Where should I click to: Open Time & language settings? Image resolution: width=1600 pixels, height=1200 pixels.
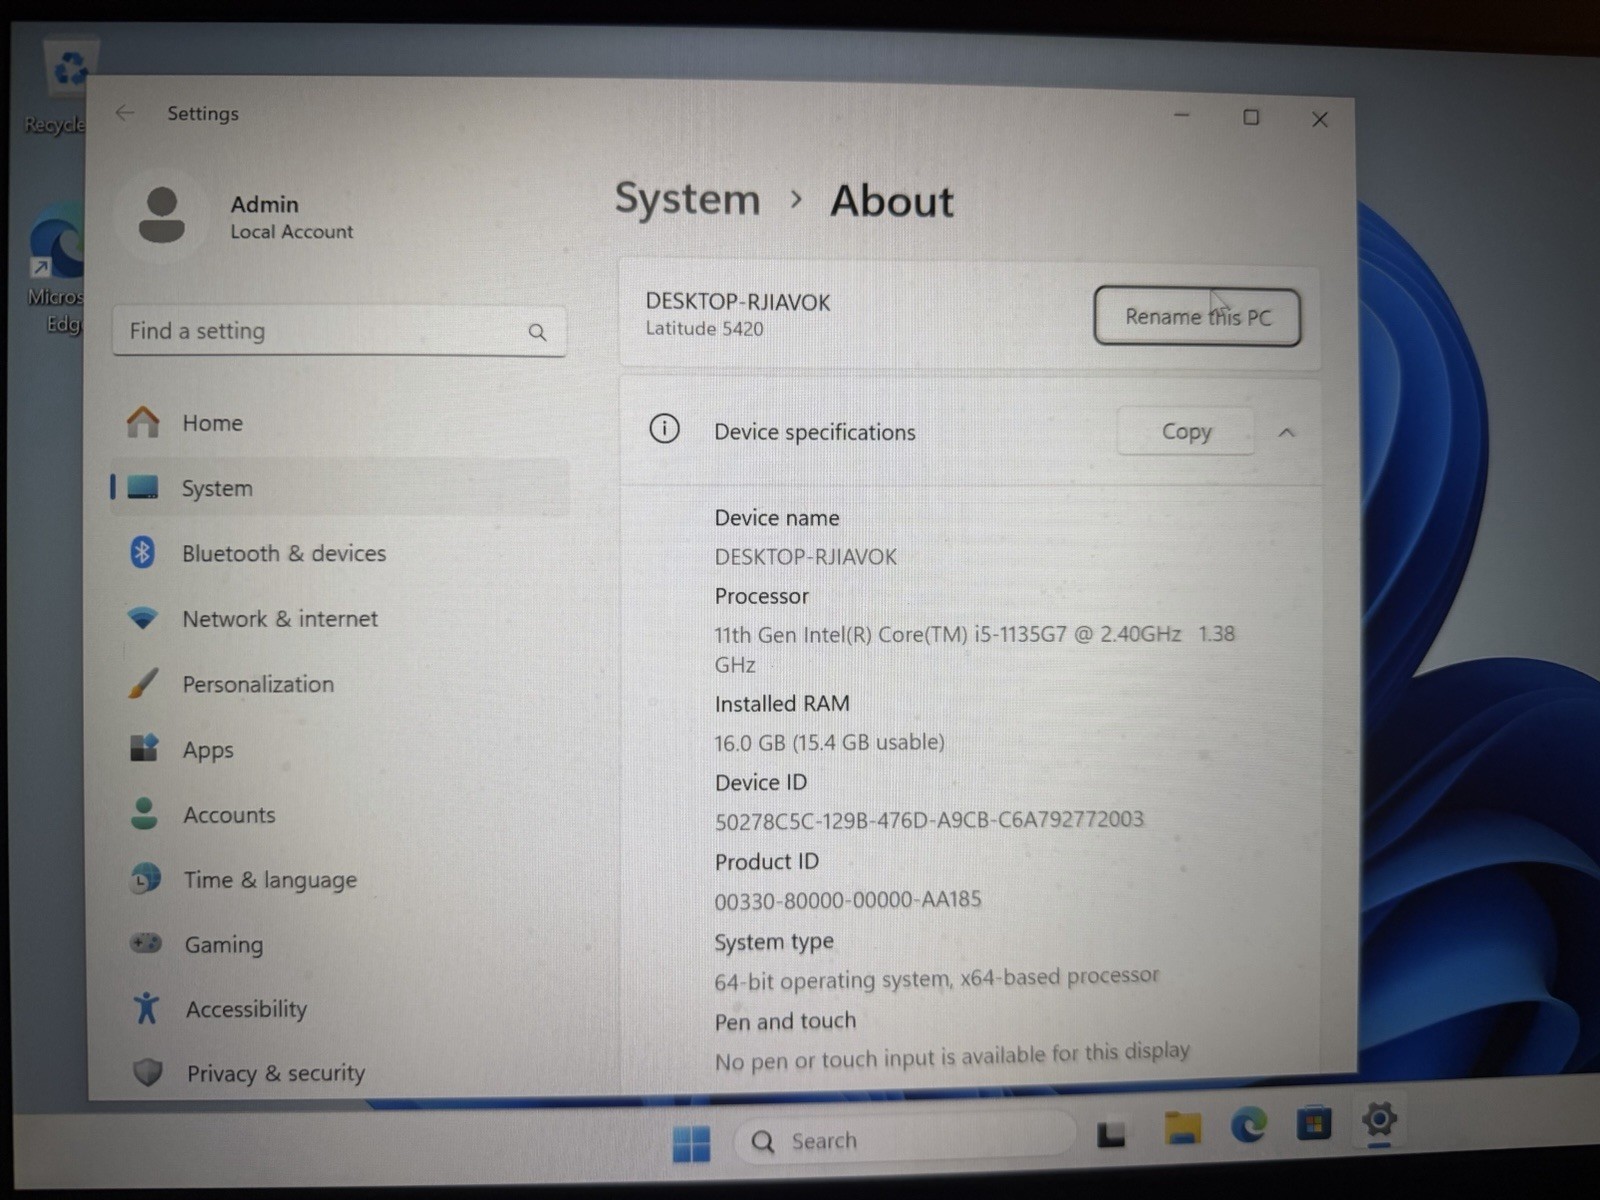340,879
